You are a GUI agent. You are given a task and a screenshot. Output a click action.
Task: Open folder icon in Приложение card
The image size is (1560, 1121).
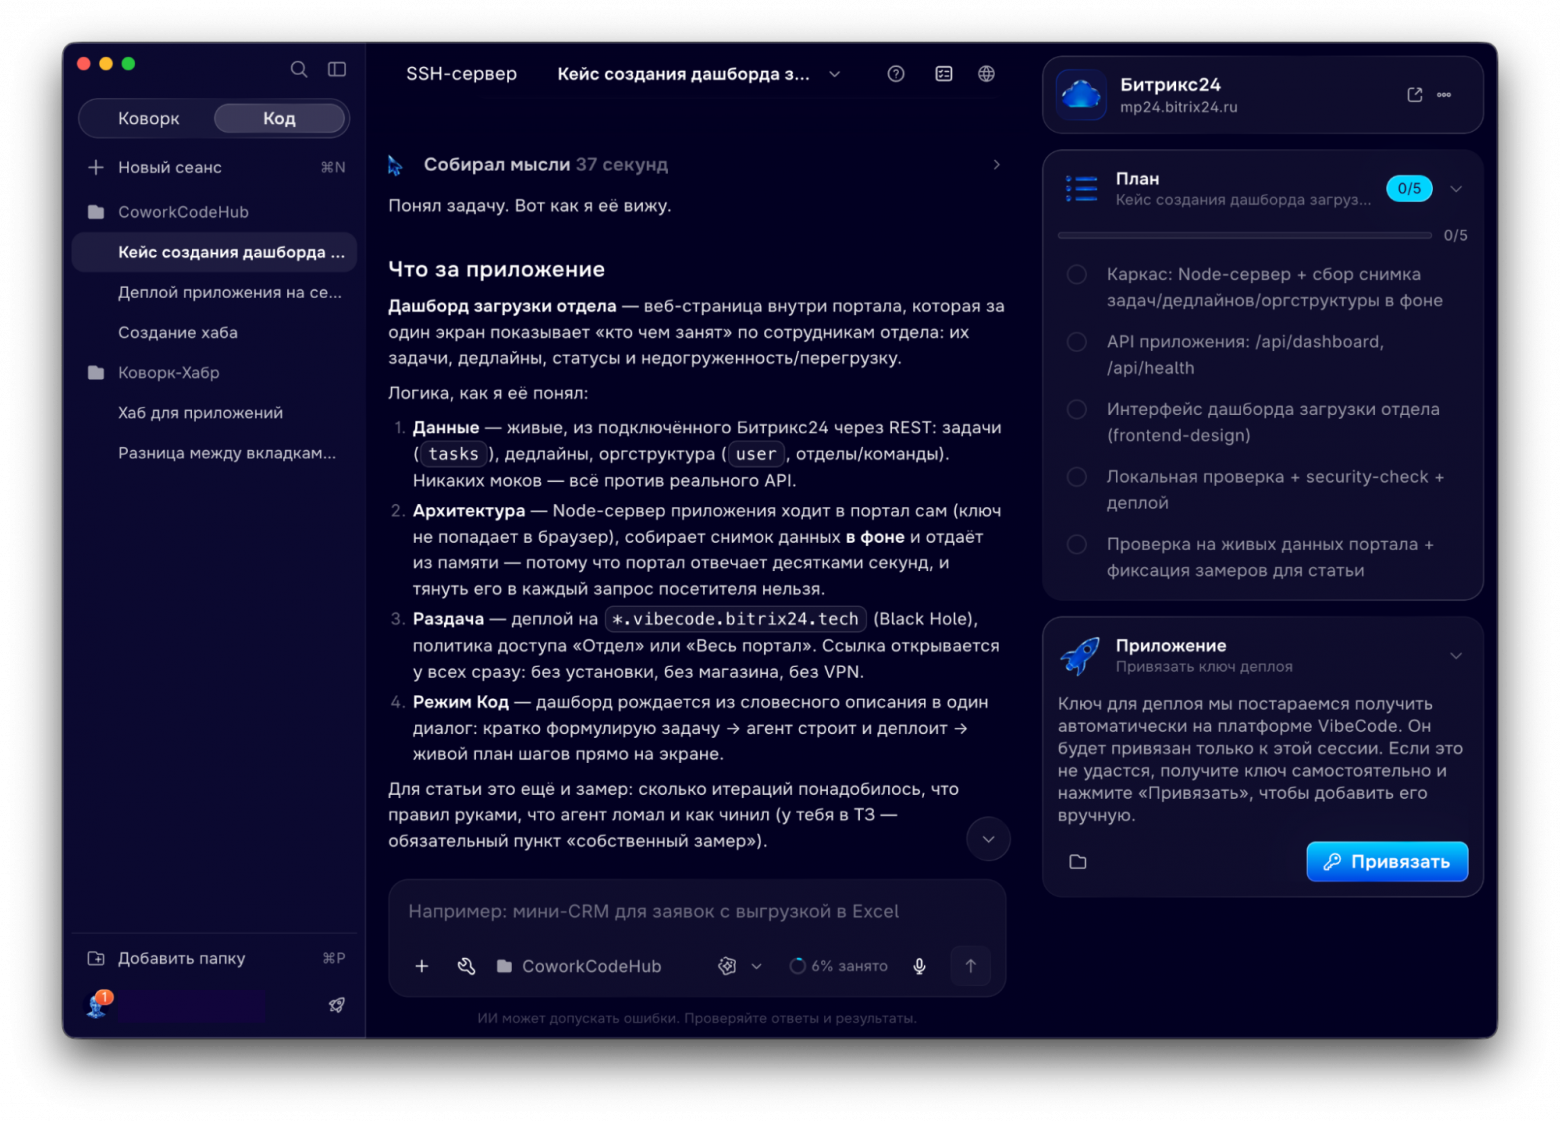coord(1077,862)
